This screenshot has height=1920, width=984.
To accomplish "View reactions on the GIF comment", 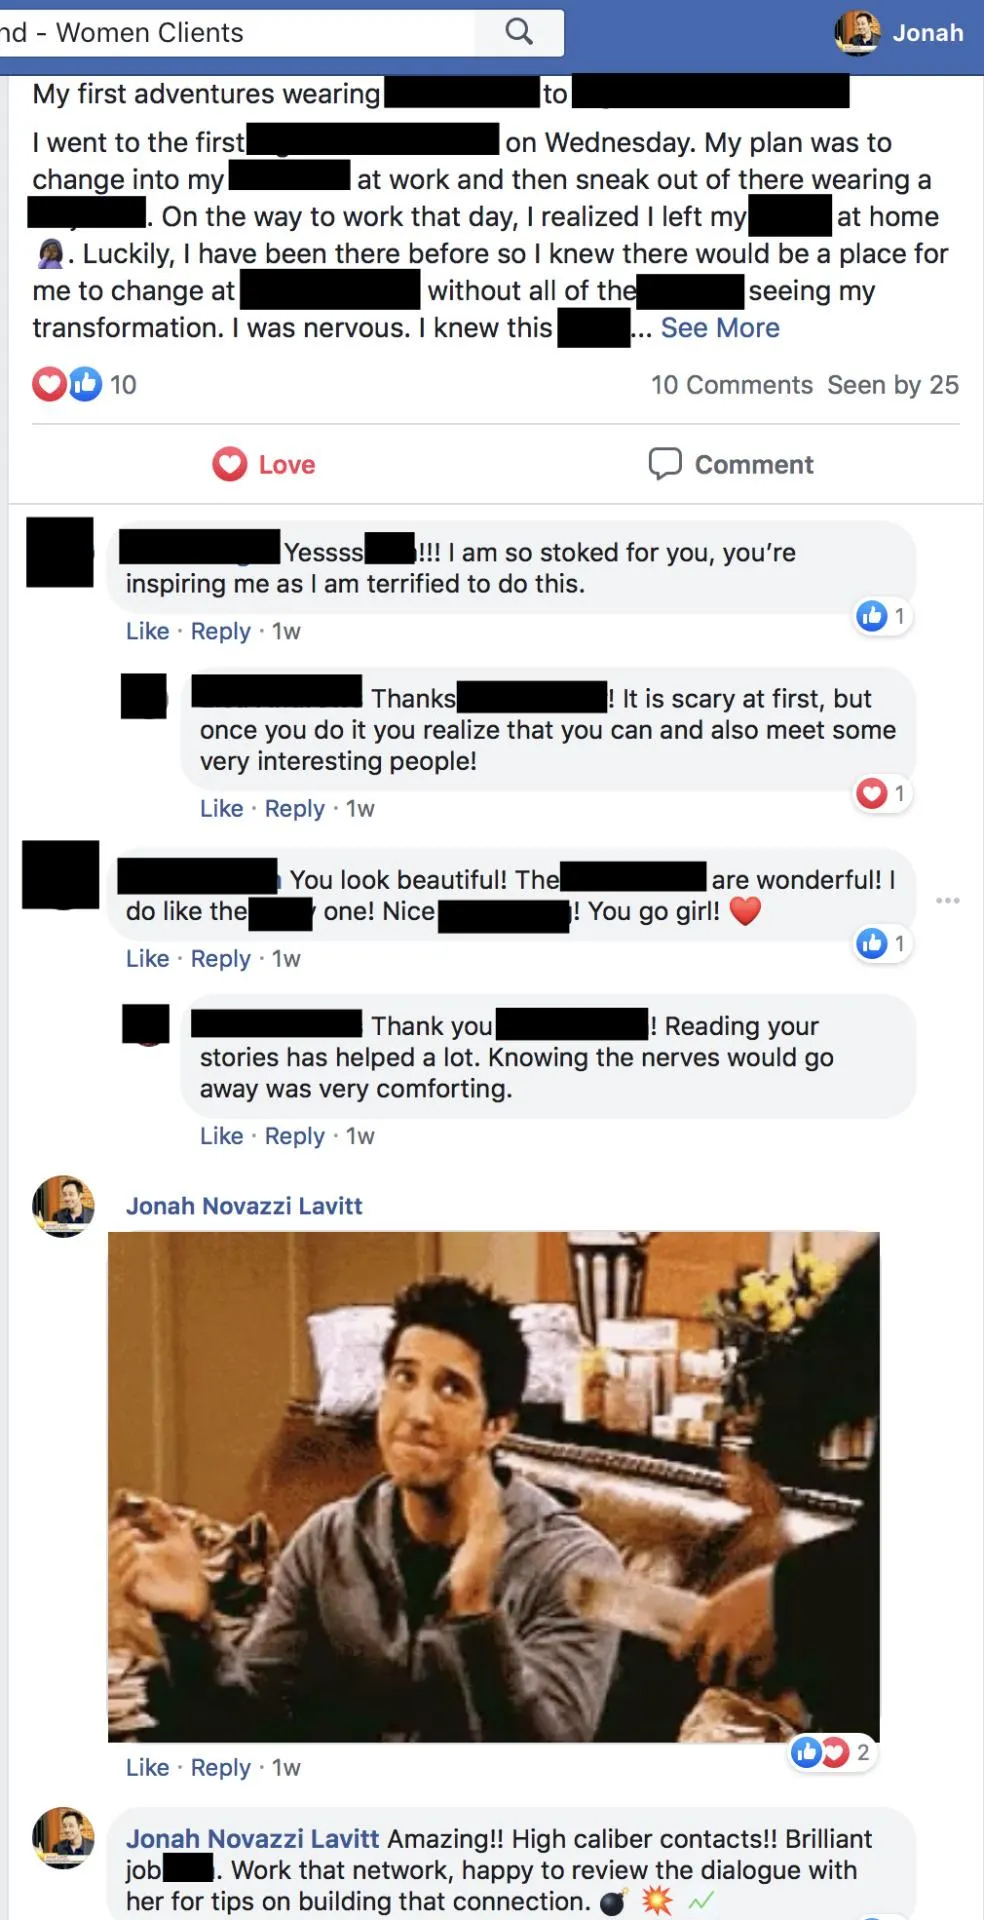I will pos(831,1752).
